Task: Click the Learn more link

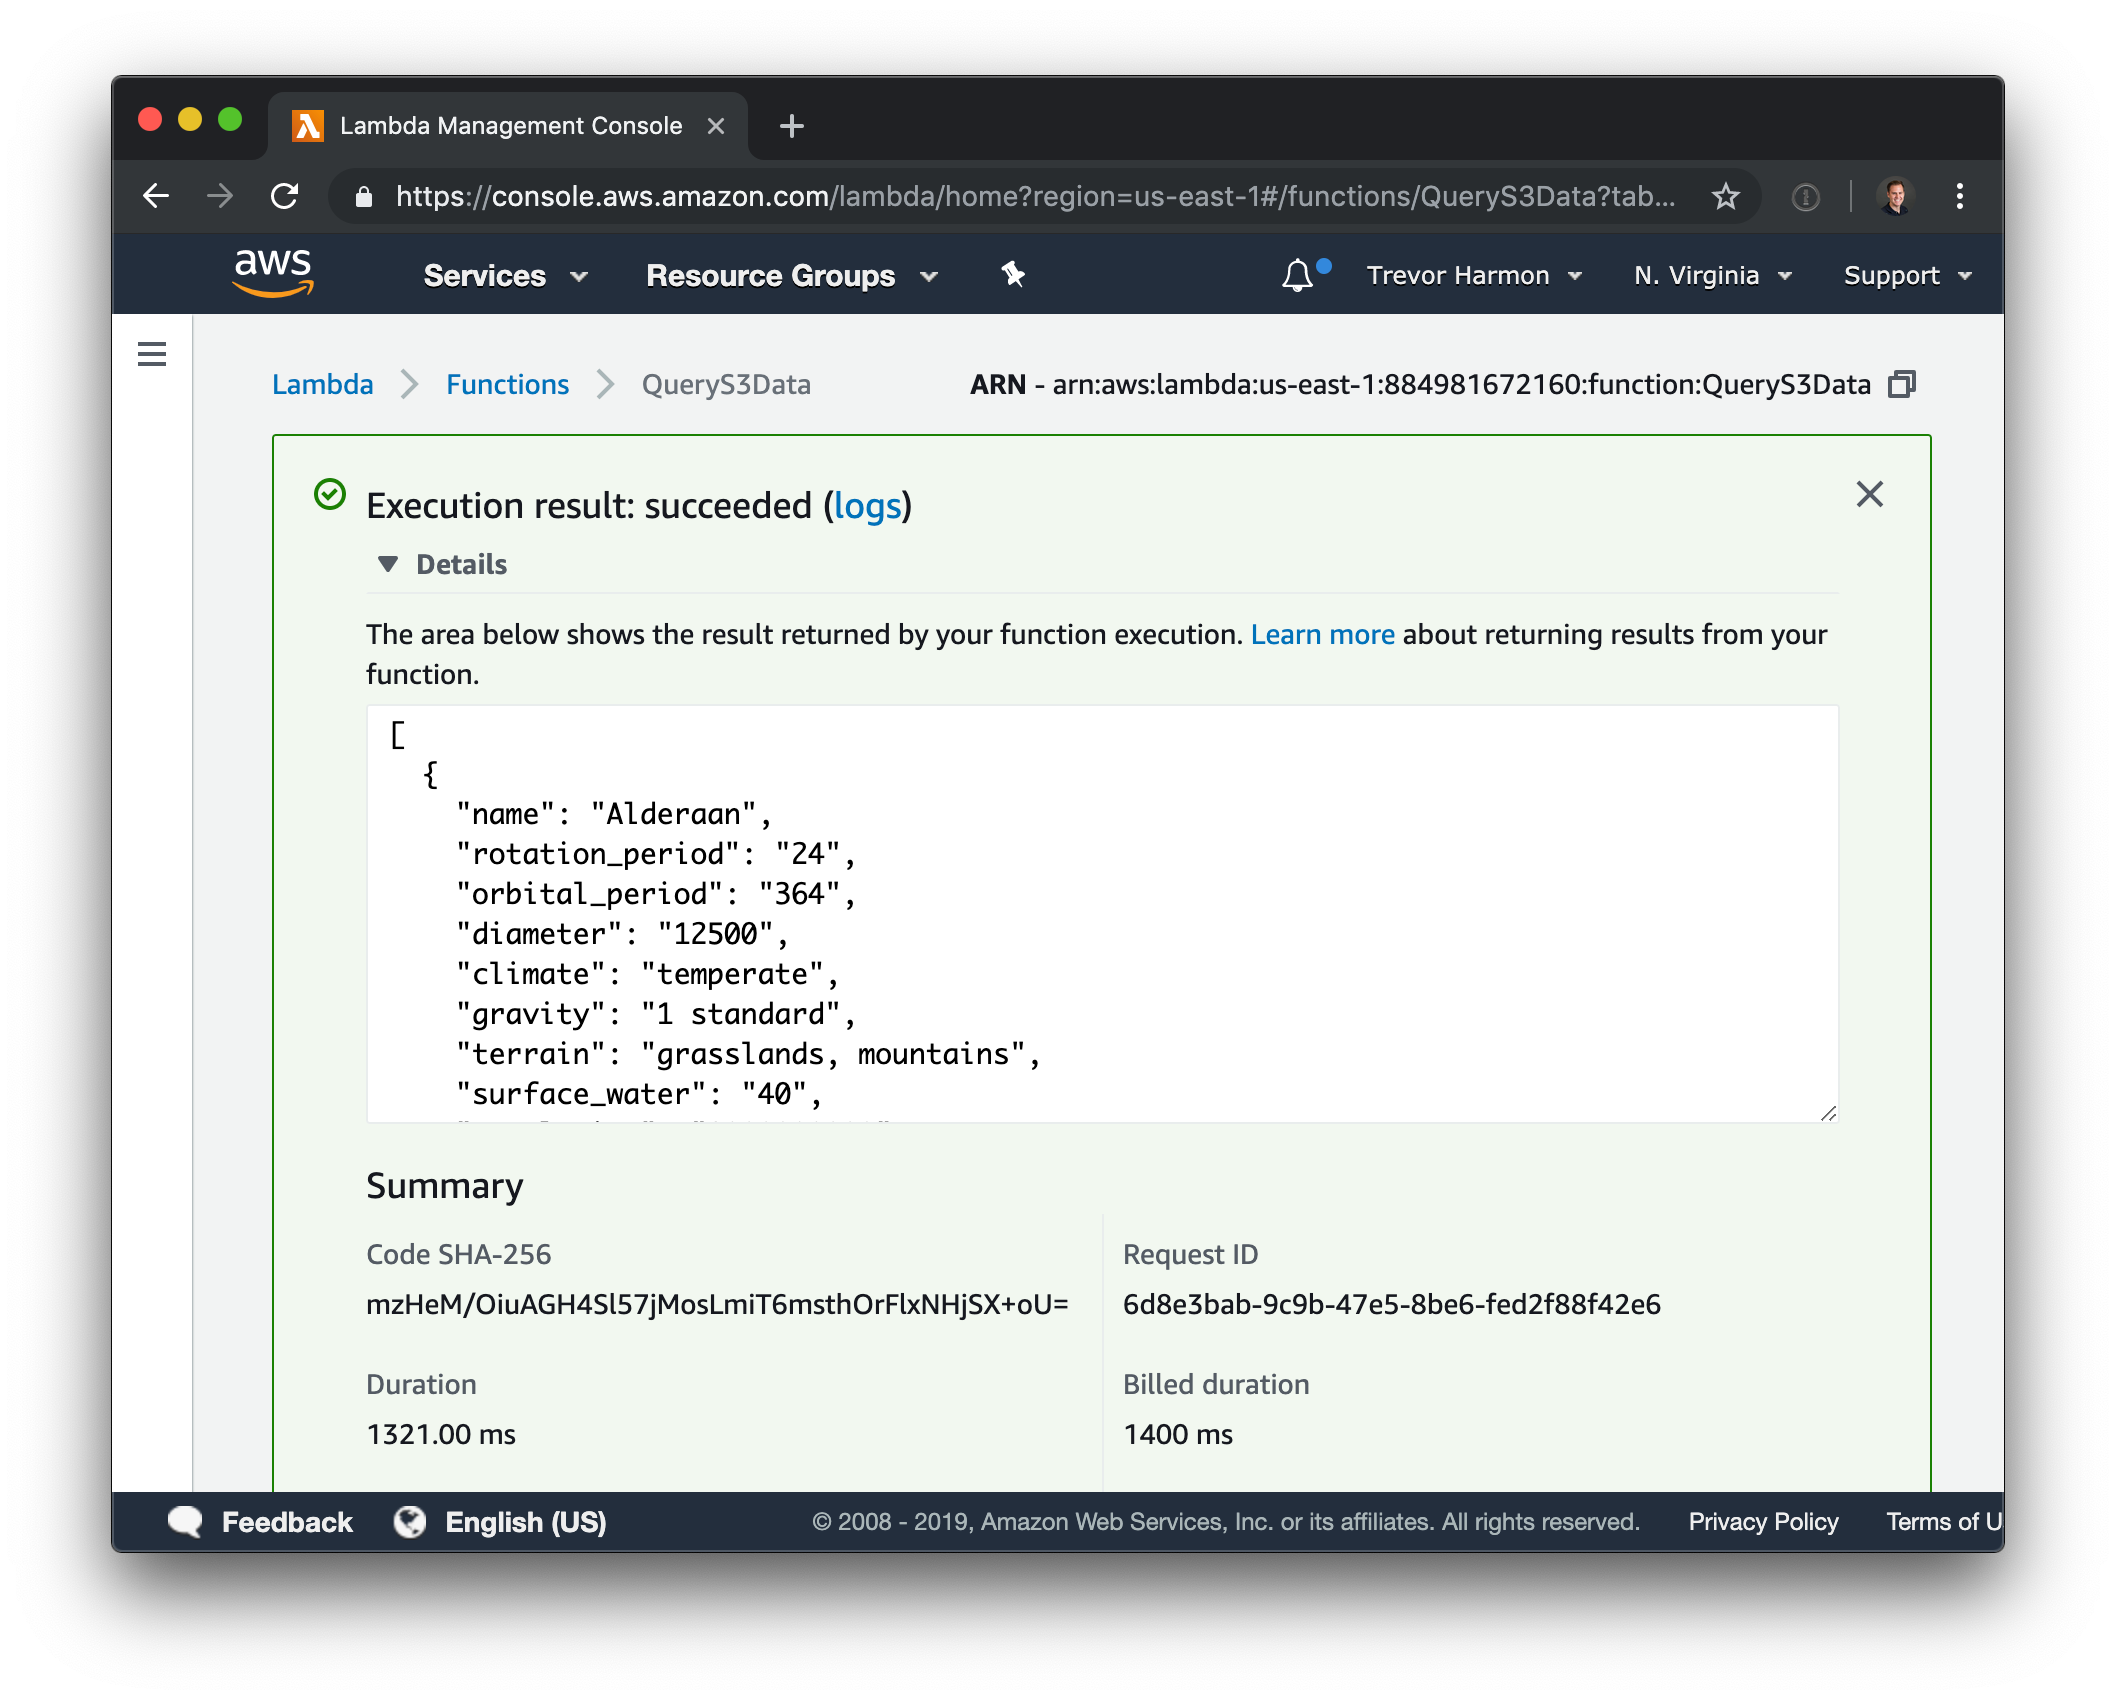Action: (x=1322, y=634)
